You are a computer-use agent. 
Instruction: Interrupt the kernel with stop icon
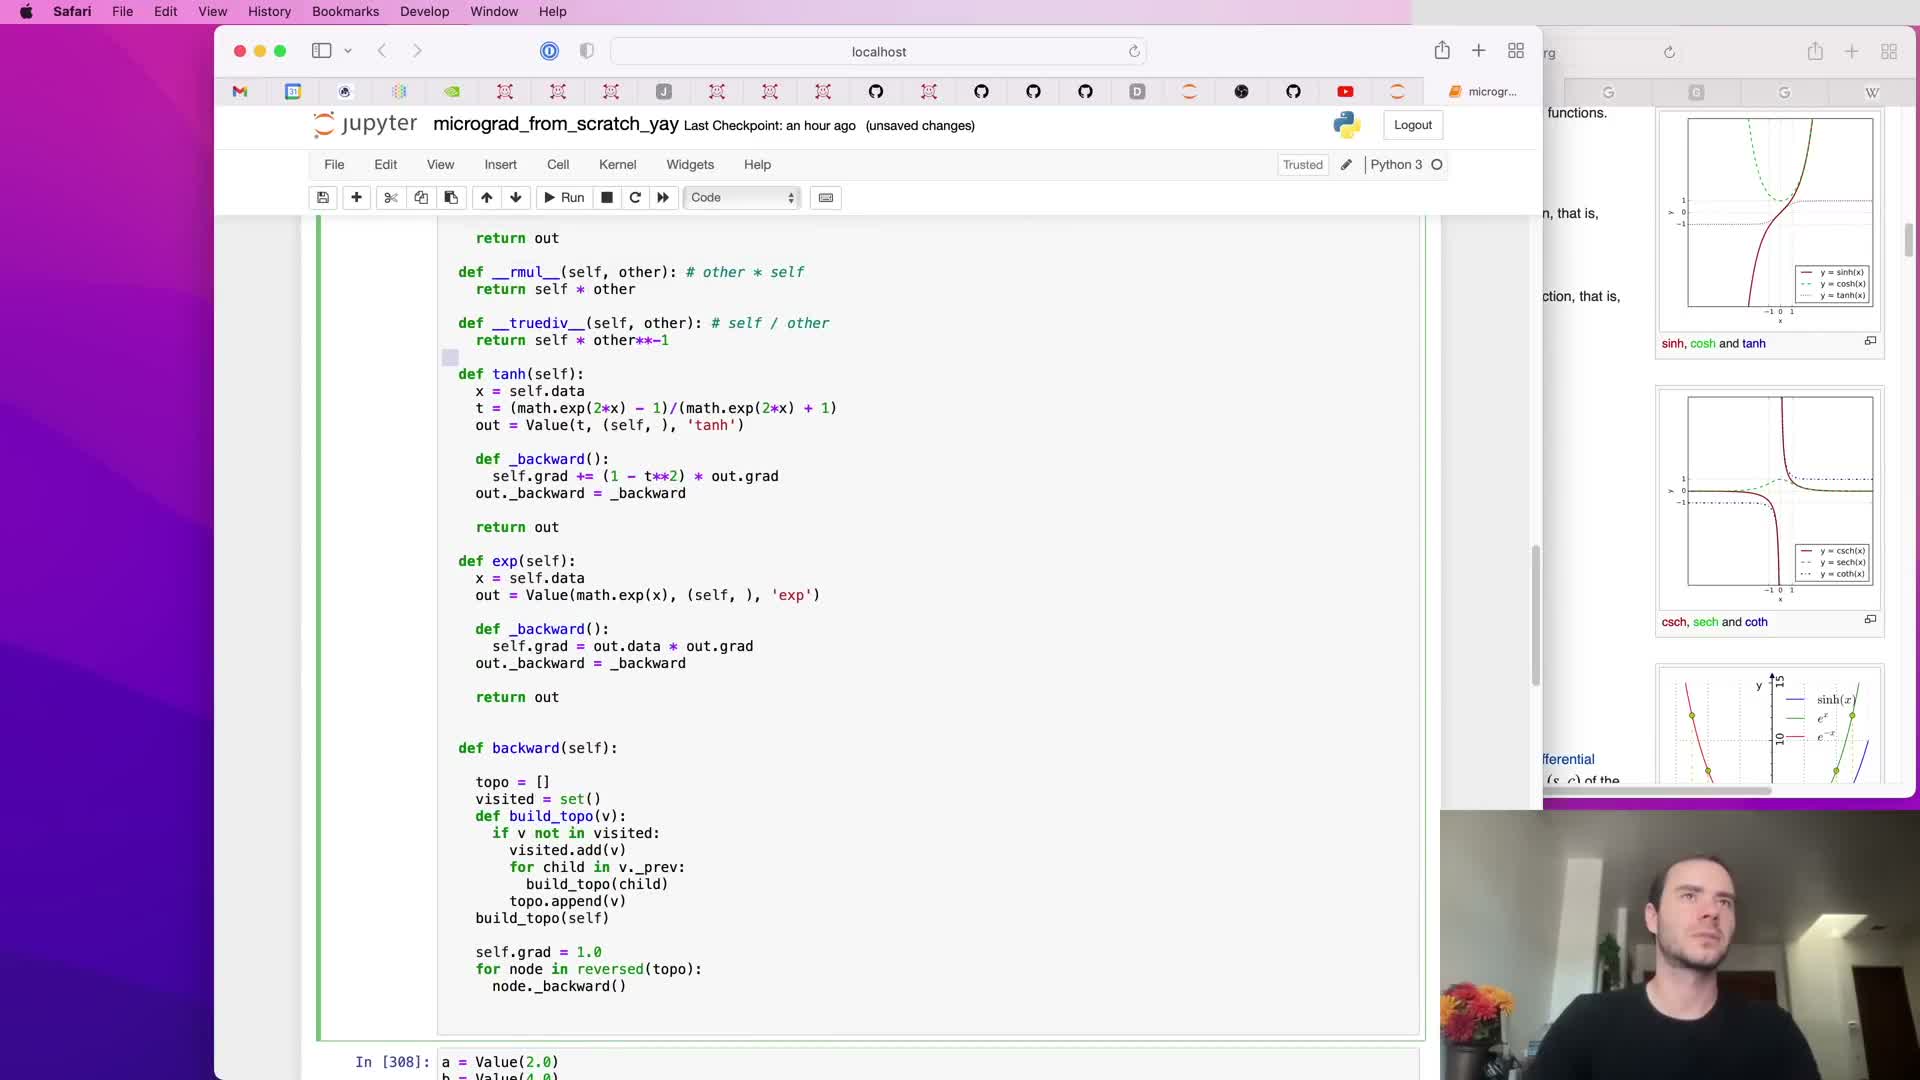(607, 198)
